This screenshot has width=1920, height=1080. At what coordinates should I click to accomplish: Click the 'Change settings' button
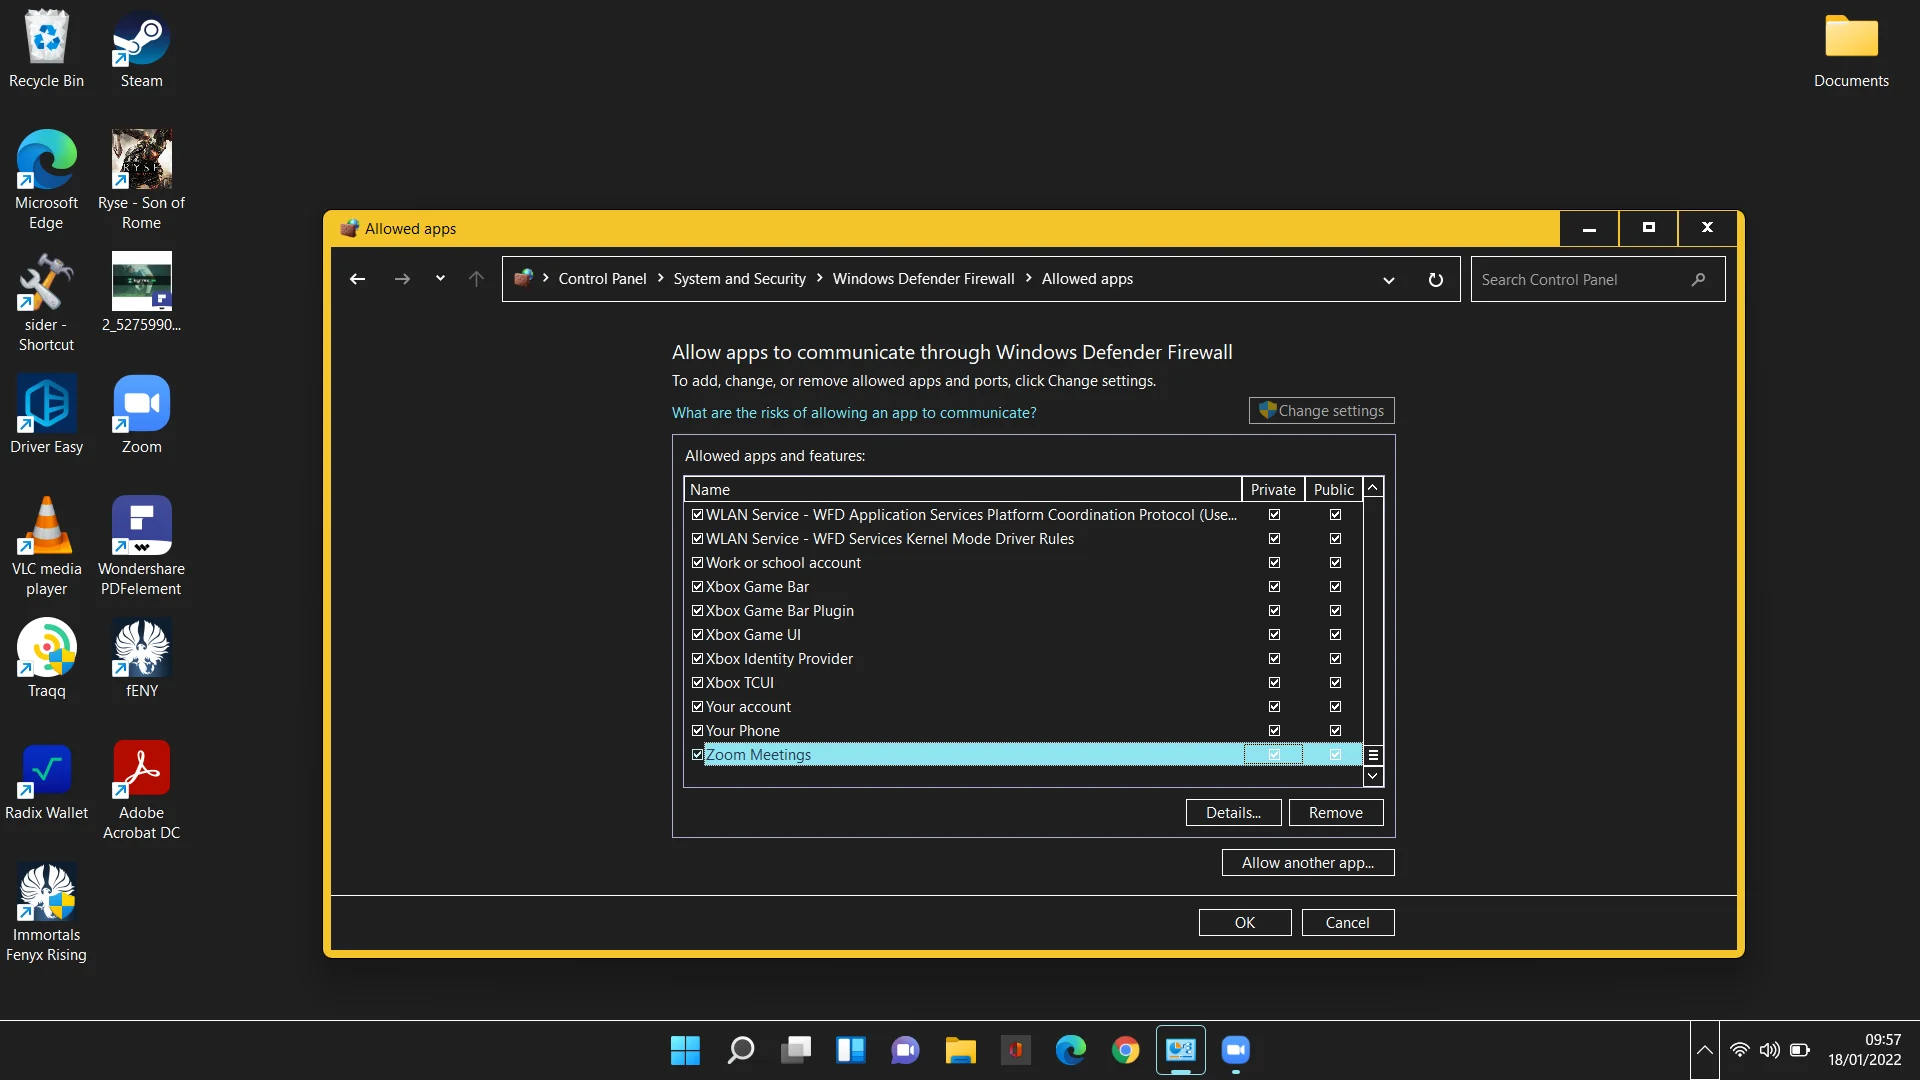pos(1320,410)
